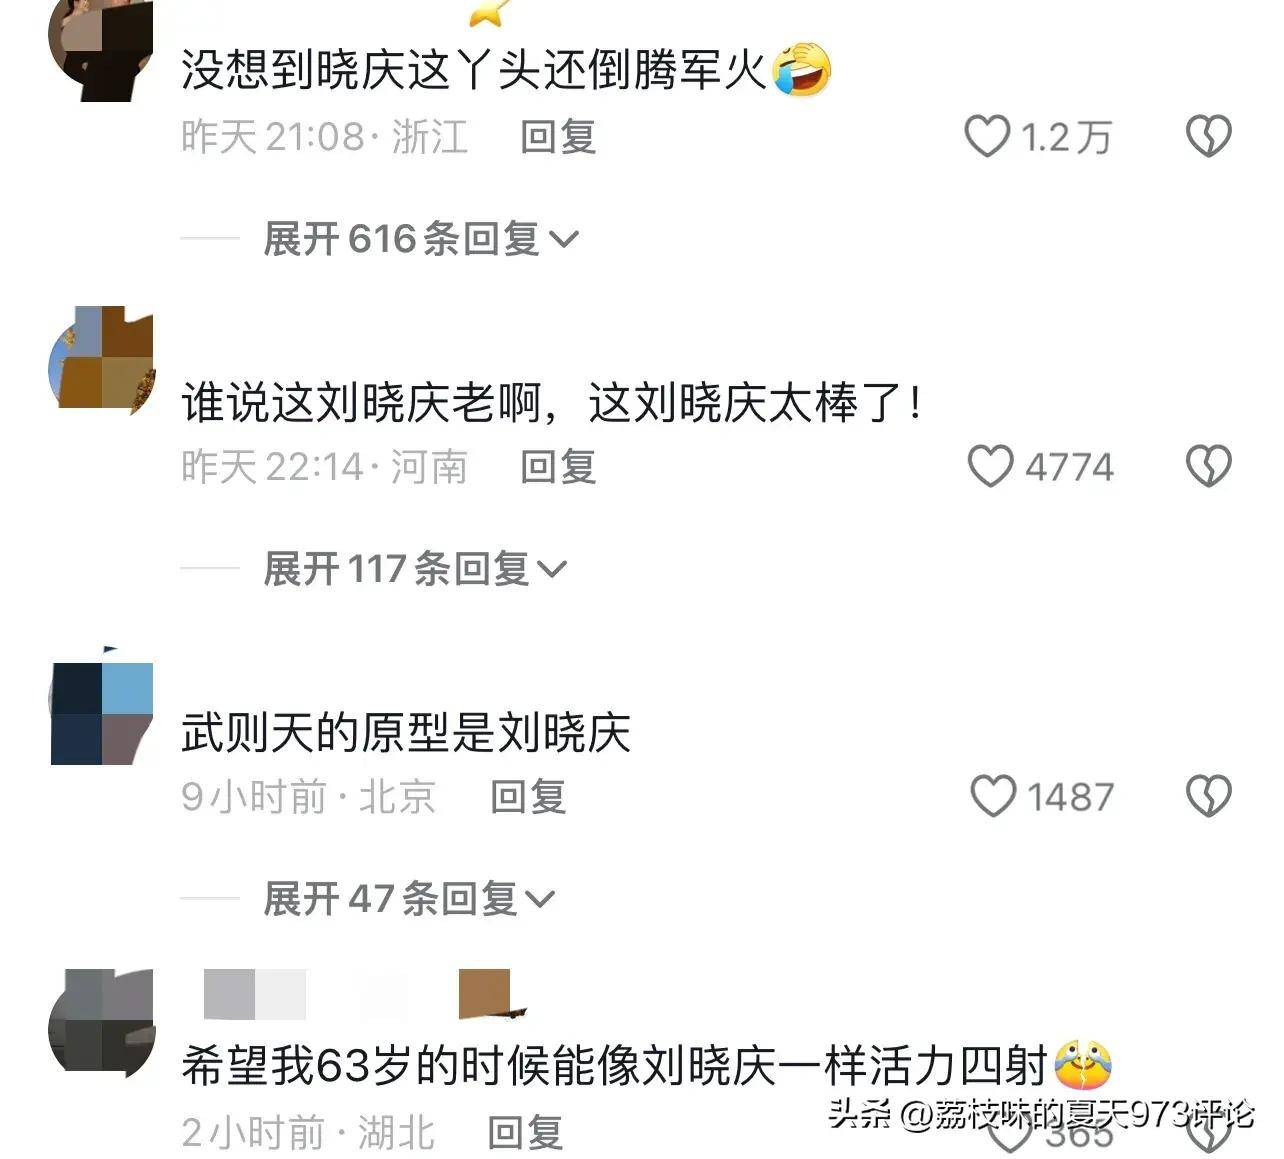The height and width of the screenshot is (1159, 1284).
Task: Open the blurred username above 希望我63岁 comment
Action: point(365,995)
